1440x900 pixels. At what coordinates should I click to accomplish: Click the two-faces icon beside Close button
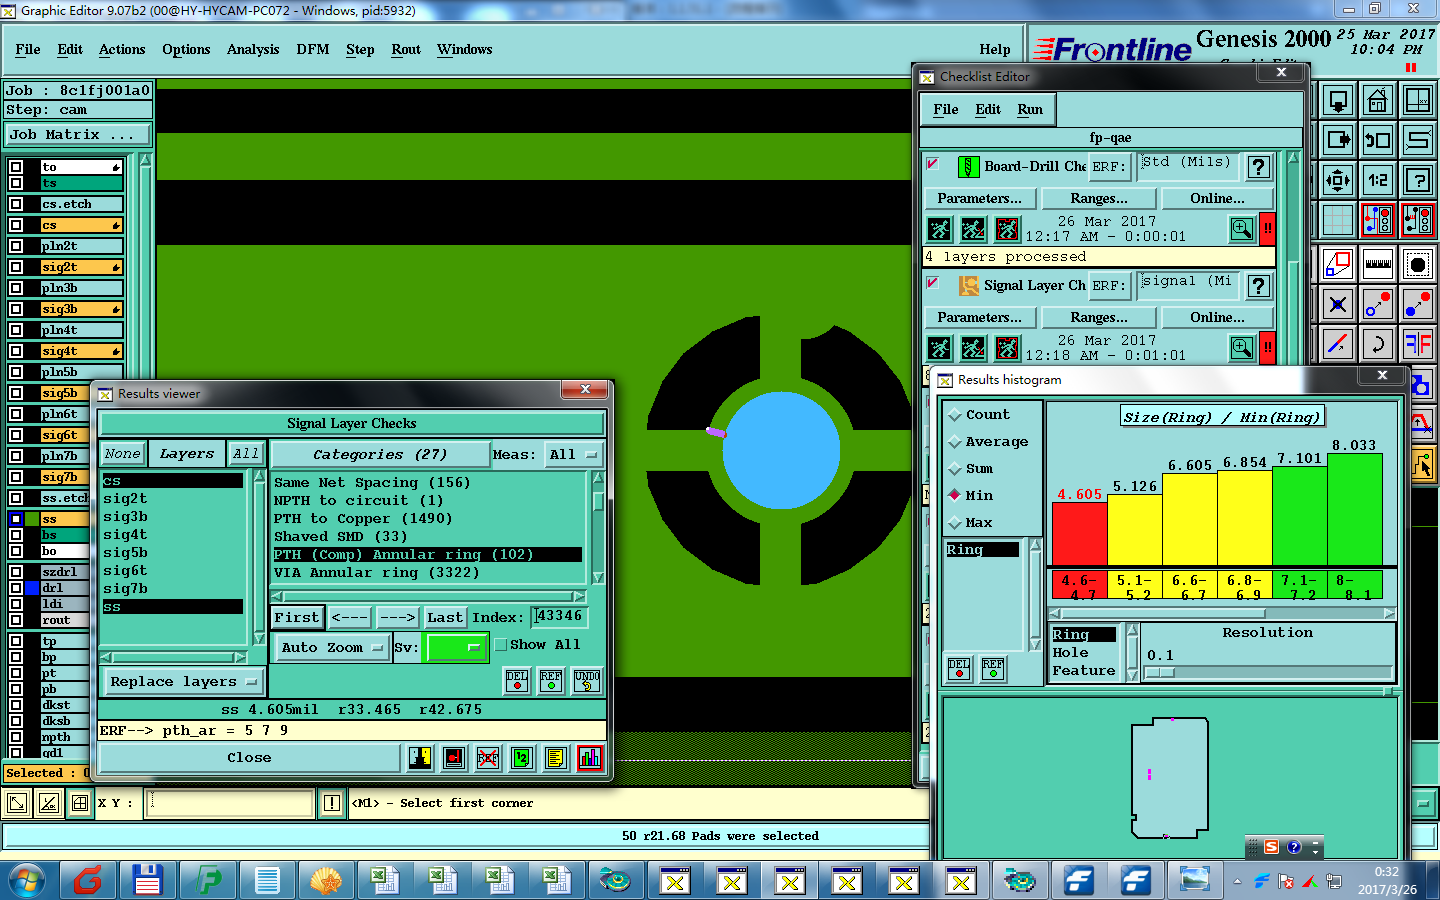(420, 758)
